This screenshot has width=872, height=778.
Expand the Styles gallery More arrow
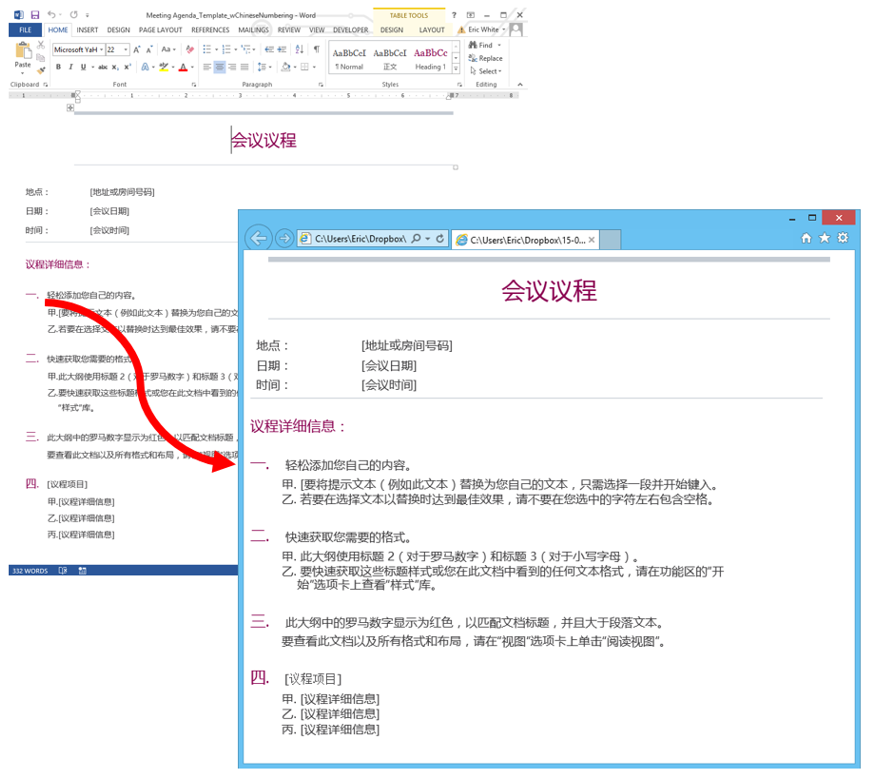coord(456,68)
